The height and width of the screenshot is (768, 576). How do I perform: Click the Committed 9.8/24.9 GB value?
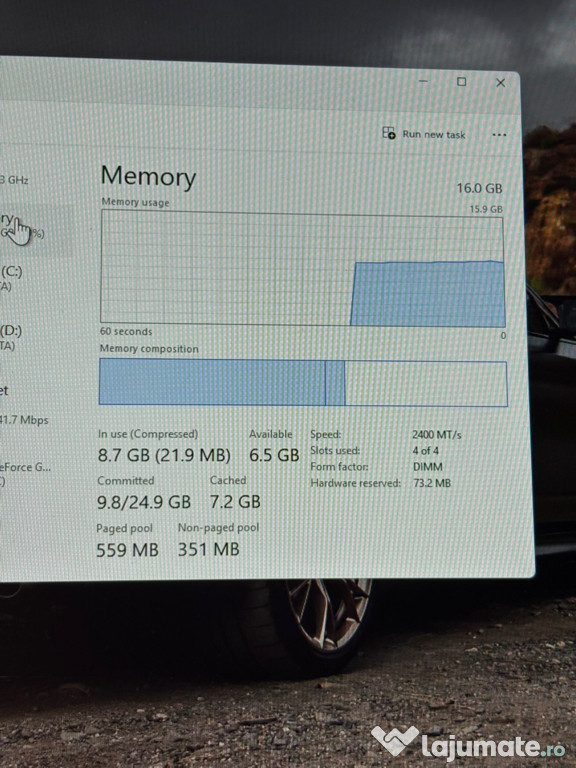coord(144,502)
